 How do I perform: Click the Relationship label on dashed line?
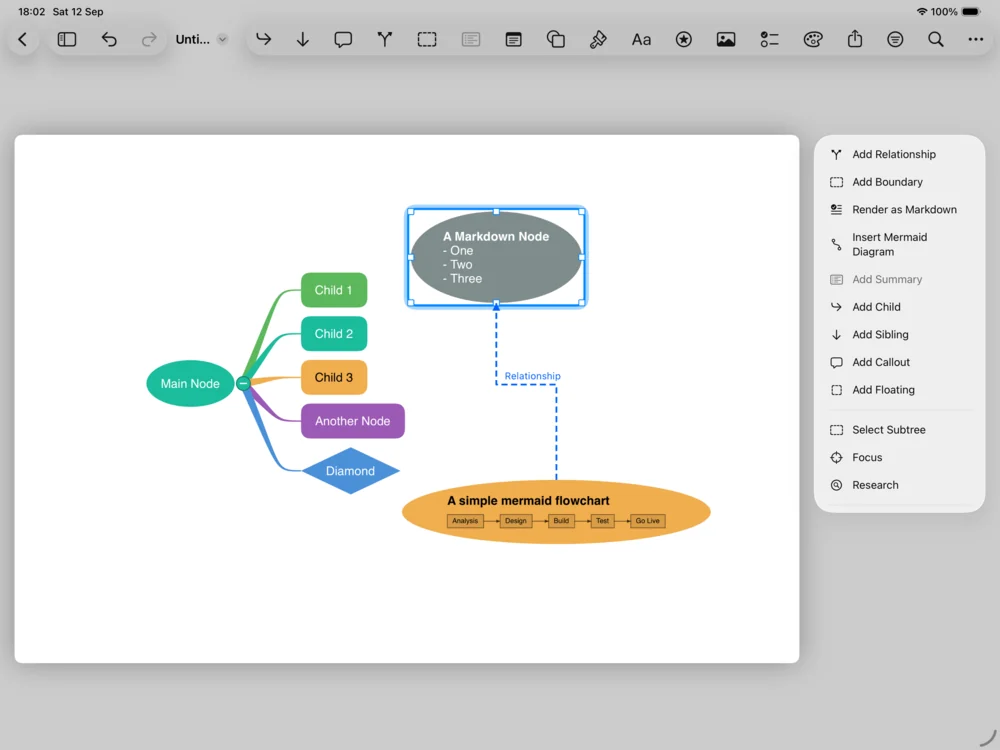(533, 376)
